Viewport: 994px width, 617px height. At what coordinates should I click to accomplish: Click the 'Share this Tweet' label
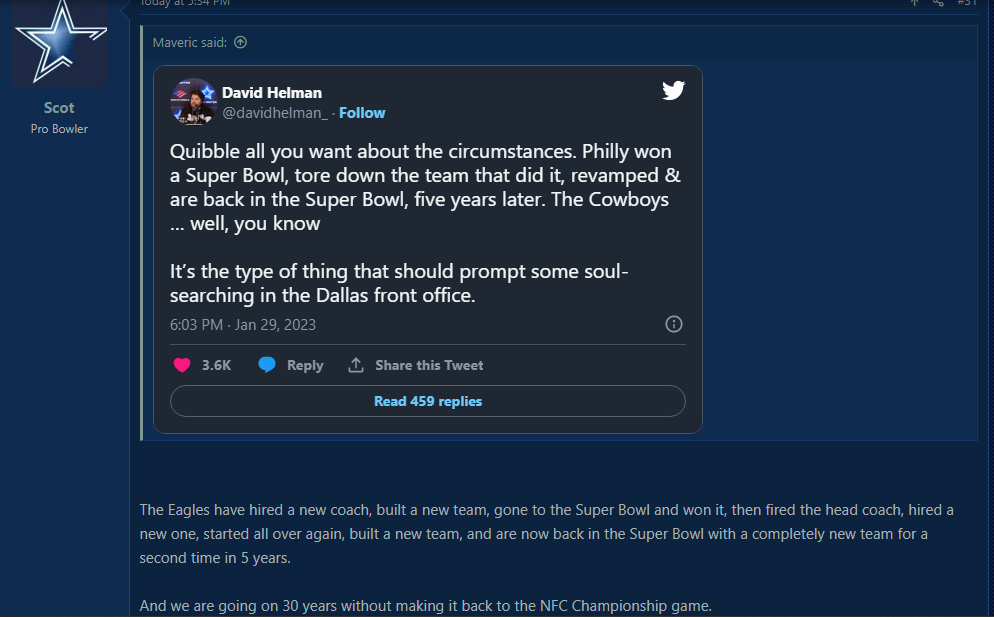(429, 365)
